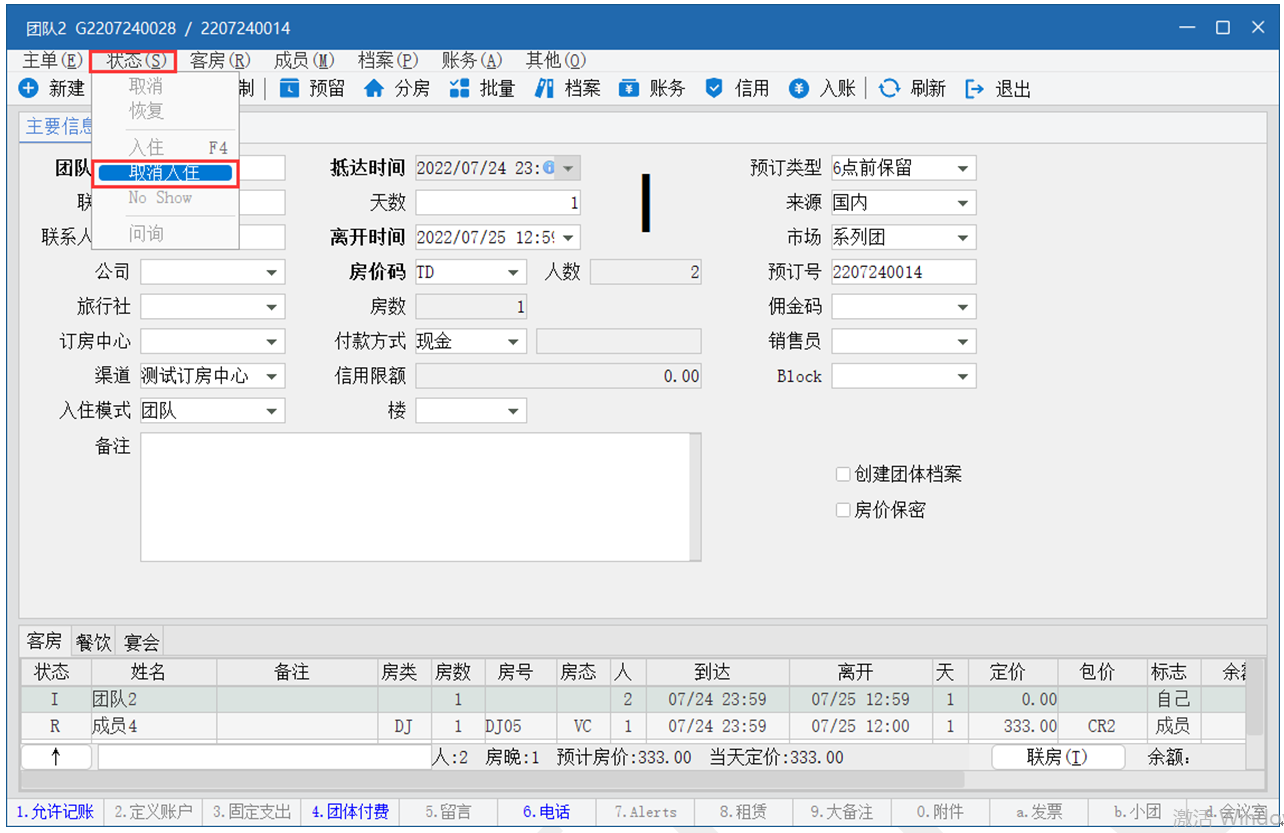Open the 离开时间 date dropdown
Image resolution: width=1284 pixels, height=833 pixels.
click(568, 237)
